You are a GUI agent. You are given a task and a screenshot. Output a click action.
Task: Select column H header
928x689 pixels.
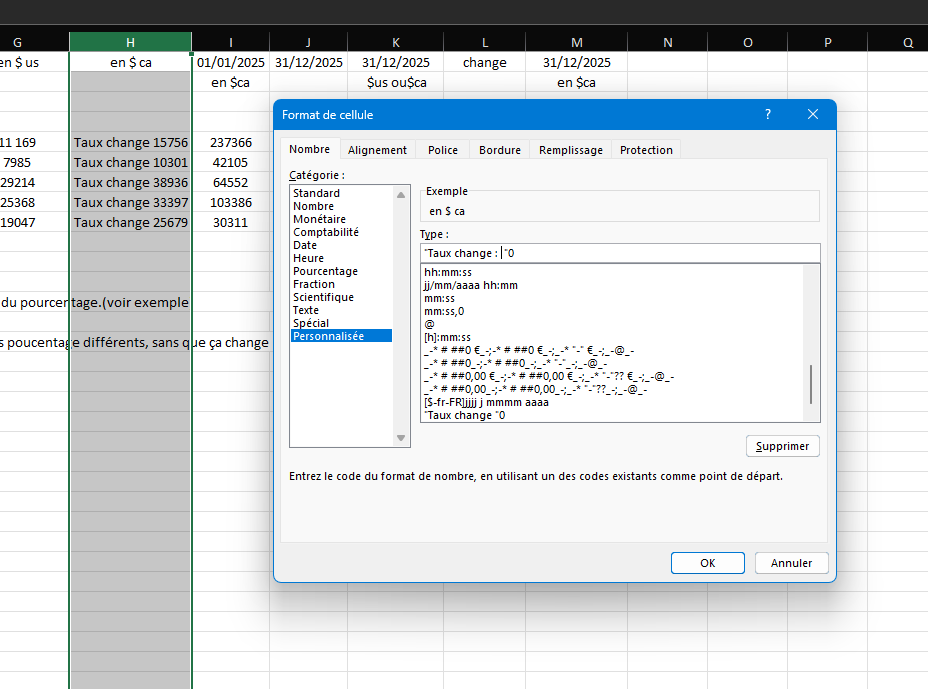130,42
